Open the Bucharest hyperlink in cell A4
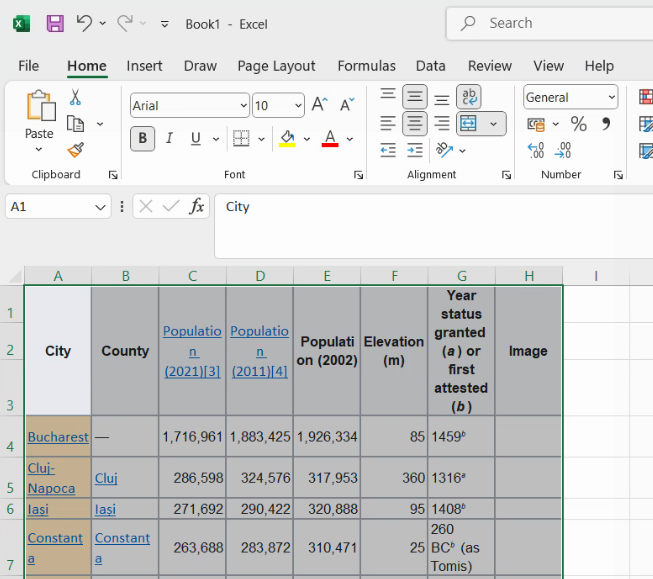This screenshot has height=579, width=653. [57, 437]
